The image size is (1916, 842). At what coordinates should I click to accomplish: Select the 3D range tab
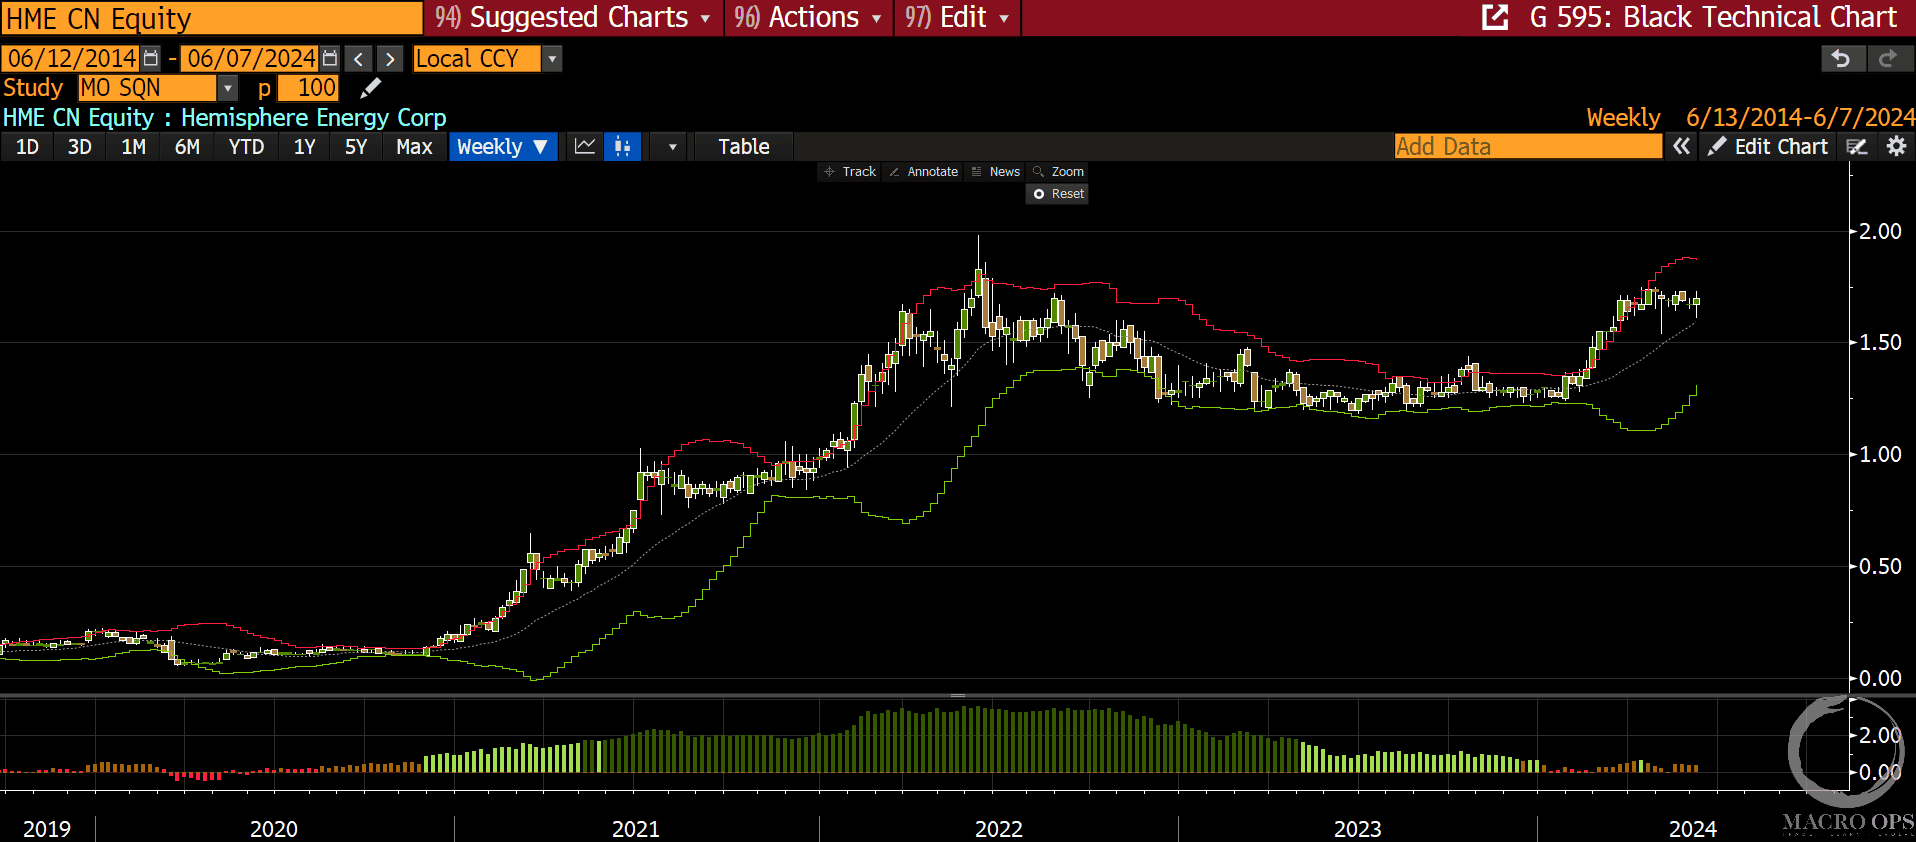80,147
